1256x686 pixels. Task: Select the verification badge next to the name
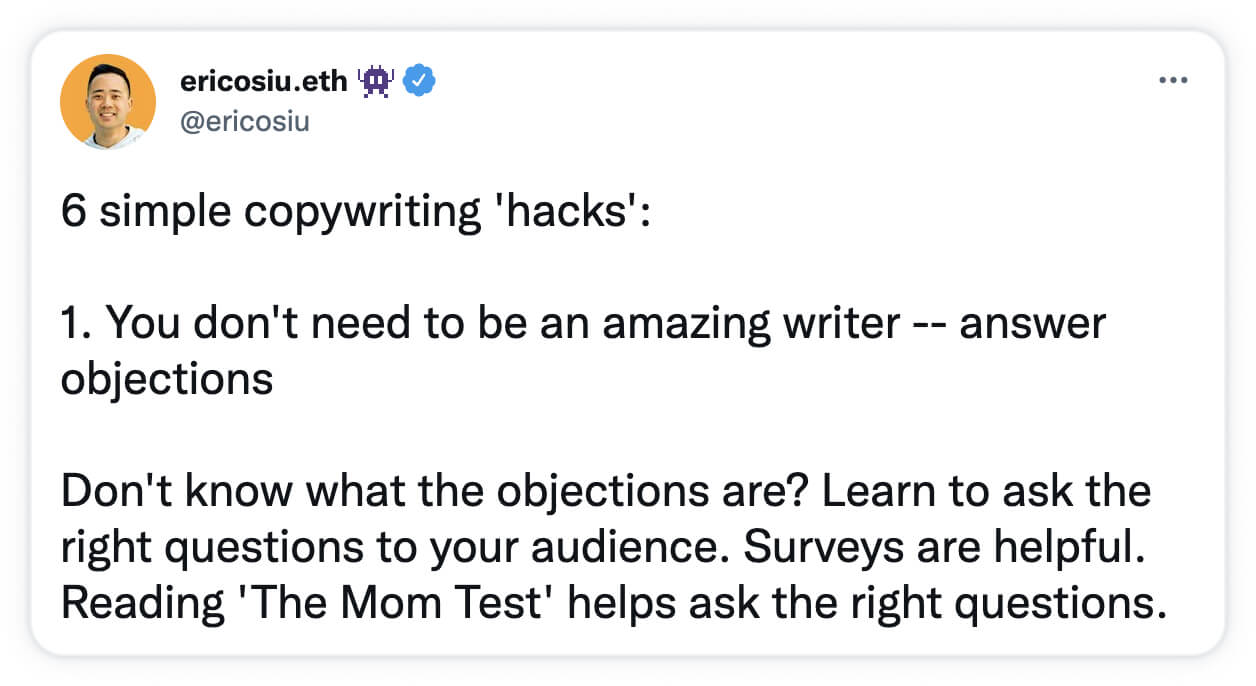click(418, 81)
